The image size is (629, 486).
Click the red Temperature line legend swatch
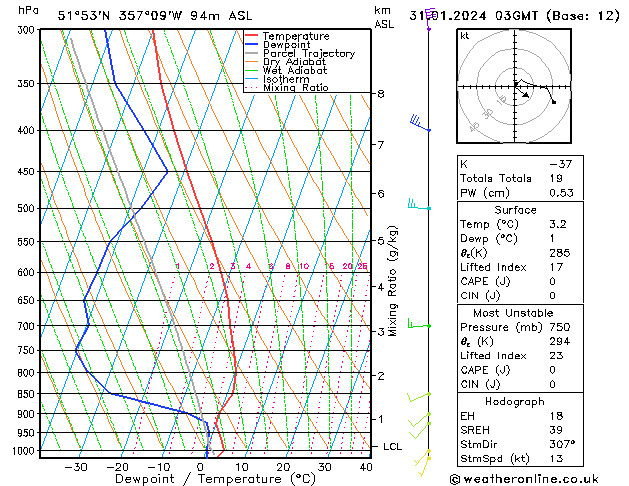pyautogui.click(x=252, y=36)
